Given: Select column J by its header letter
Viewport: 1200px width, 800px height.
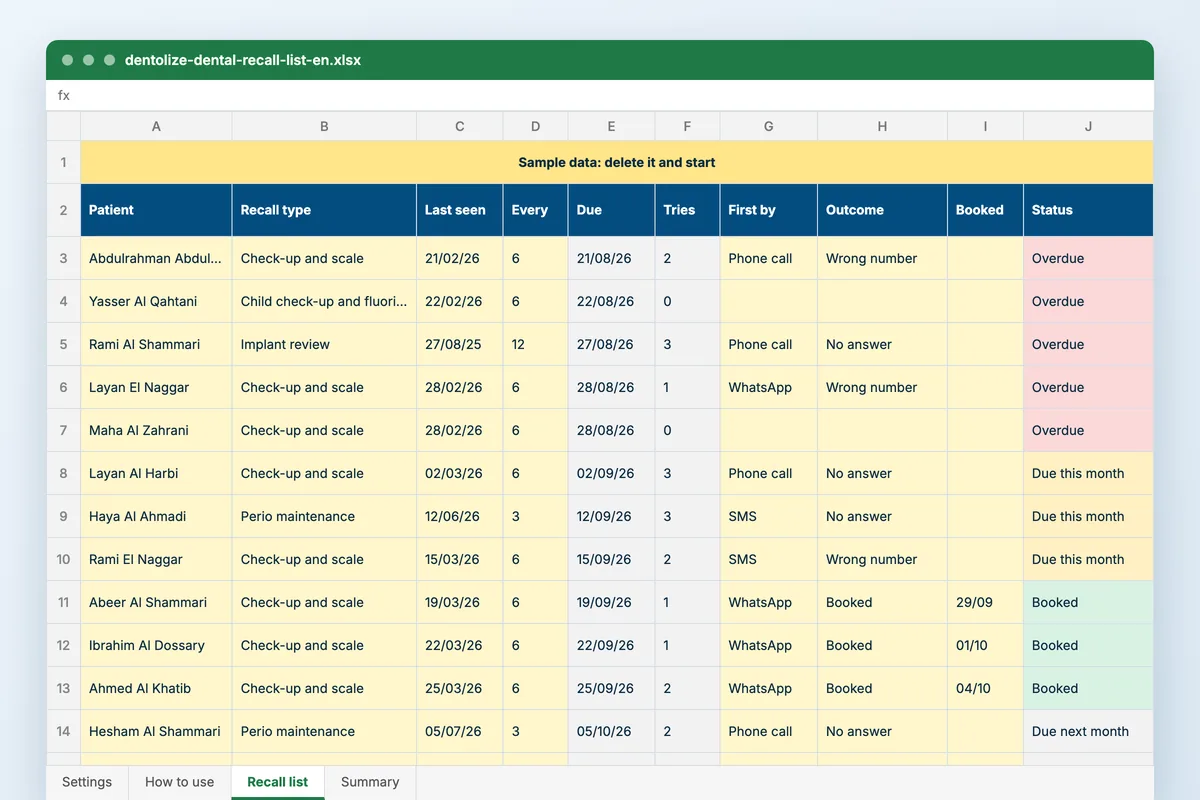Looking at the screenshot, I should [x=1088, y=126].
